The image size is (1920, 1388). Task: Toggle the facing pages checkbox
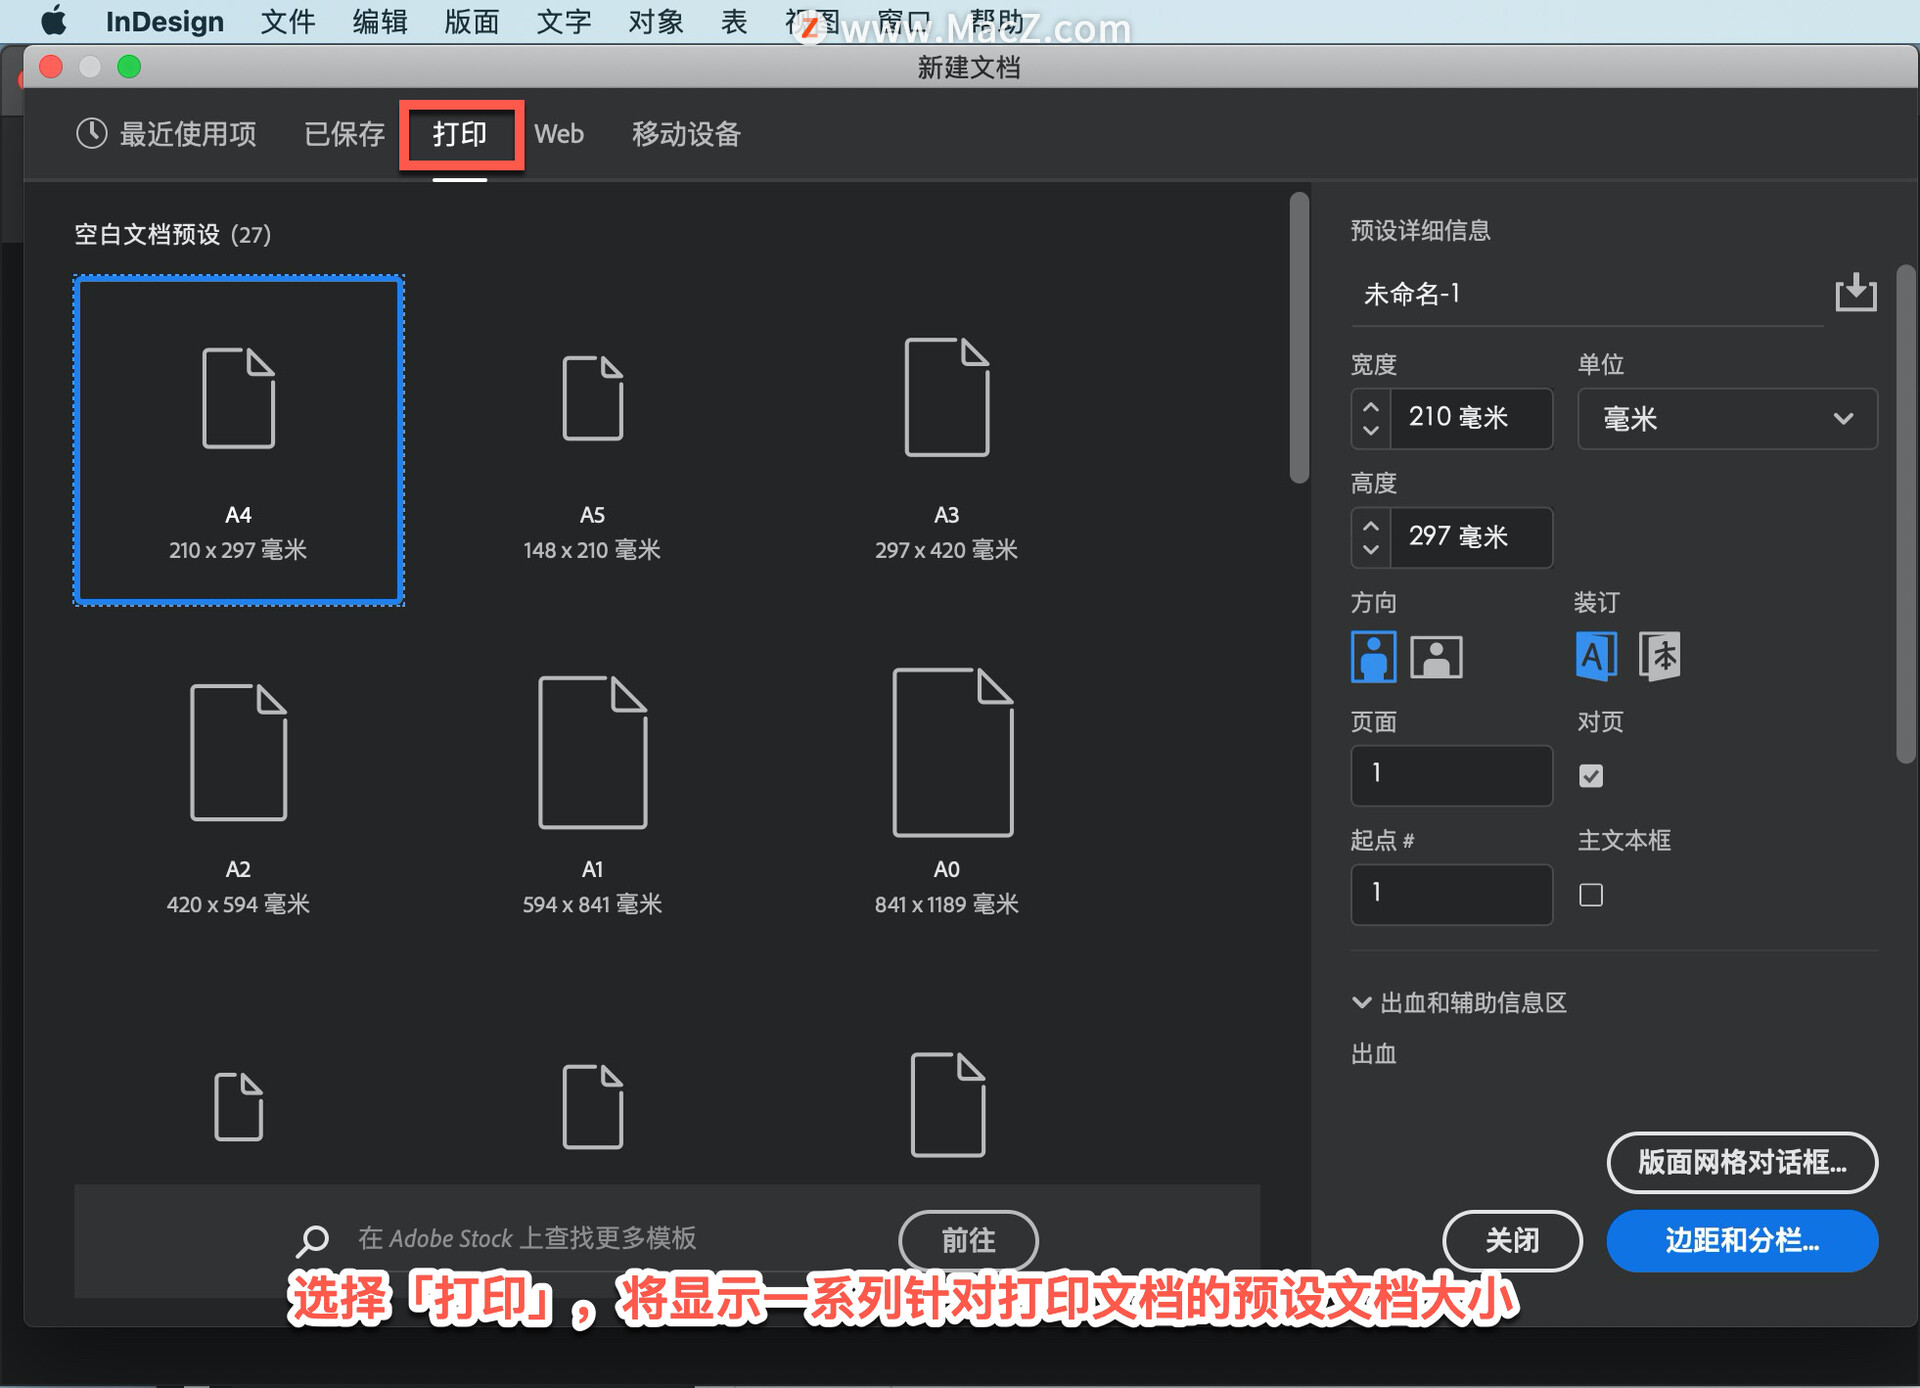(1591, 776)
